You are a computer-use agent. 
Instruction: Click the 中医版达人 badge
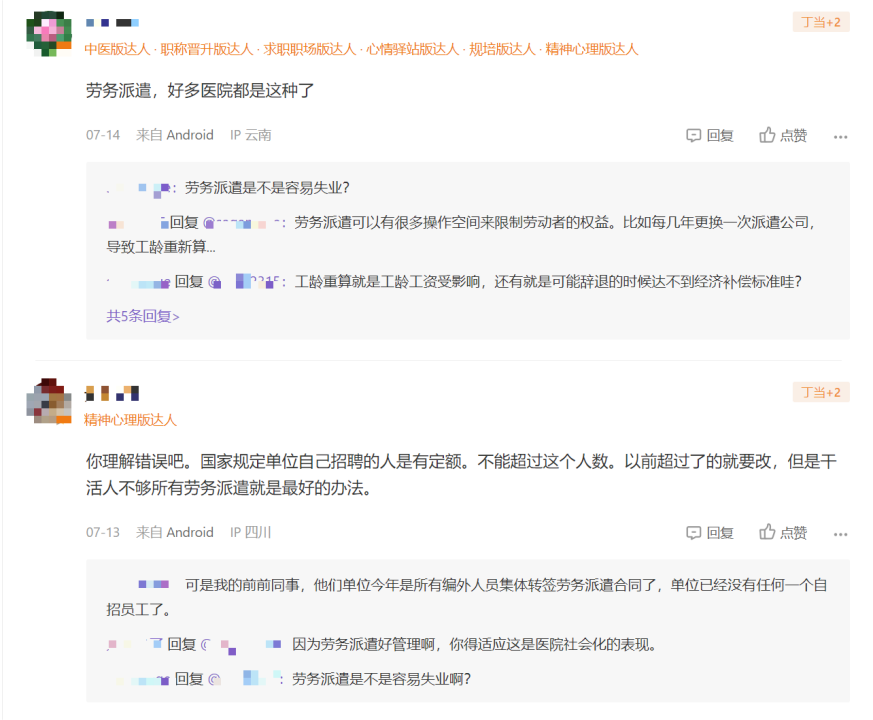click(x=117, y=49)
